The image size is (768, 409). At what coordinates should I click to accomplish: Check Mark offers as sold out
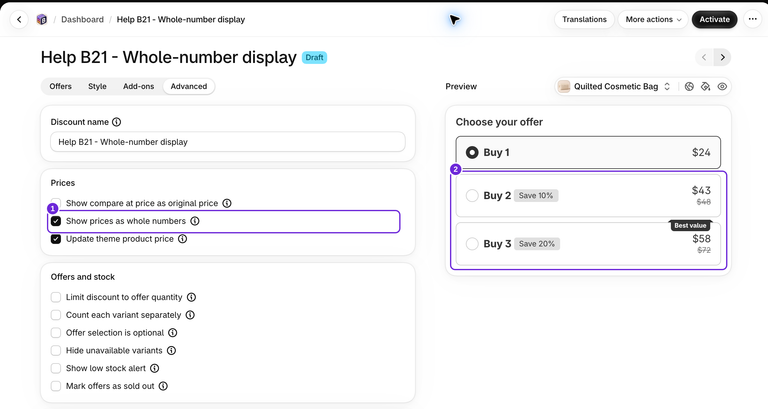pyautogui.click(x=56, y=386)
